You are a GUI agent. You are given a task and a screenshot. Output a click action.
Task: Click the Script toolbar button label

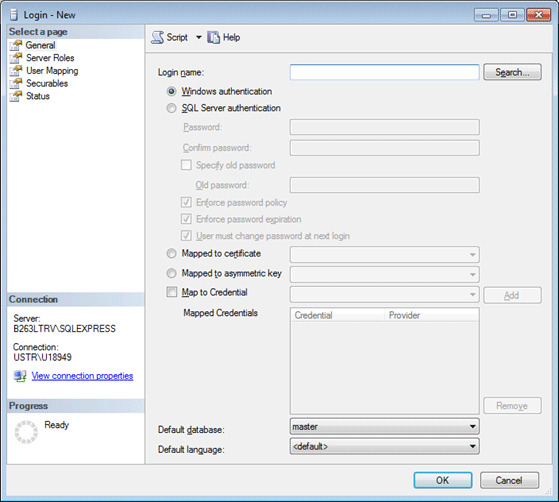pos(177,37)
